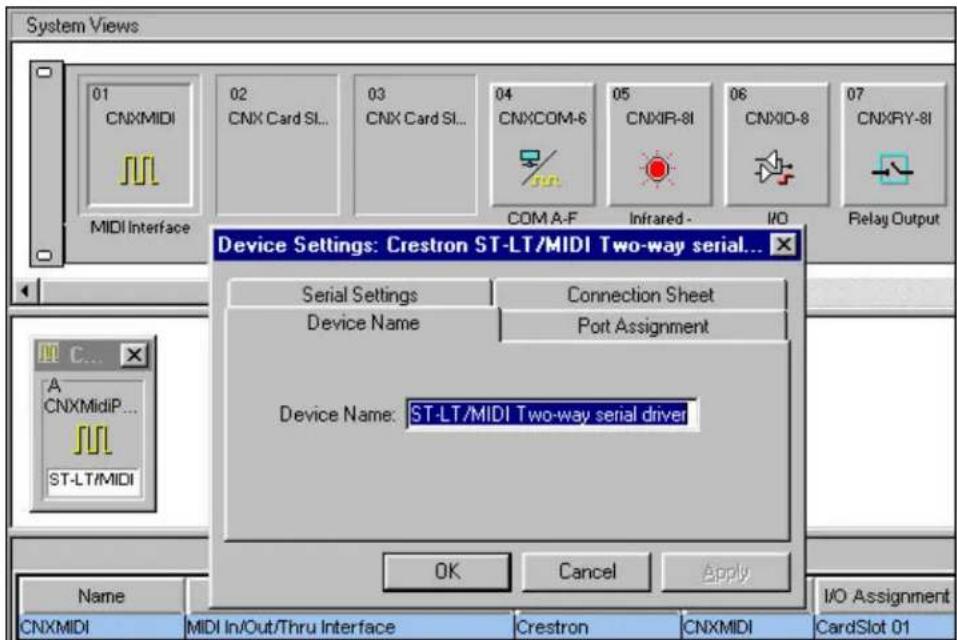Click the CNXMidiPort wave icon in the port window
The width and height of the screenshot is (957, 640).
point(93,440)
